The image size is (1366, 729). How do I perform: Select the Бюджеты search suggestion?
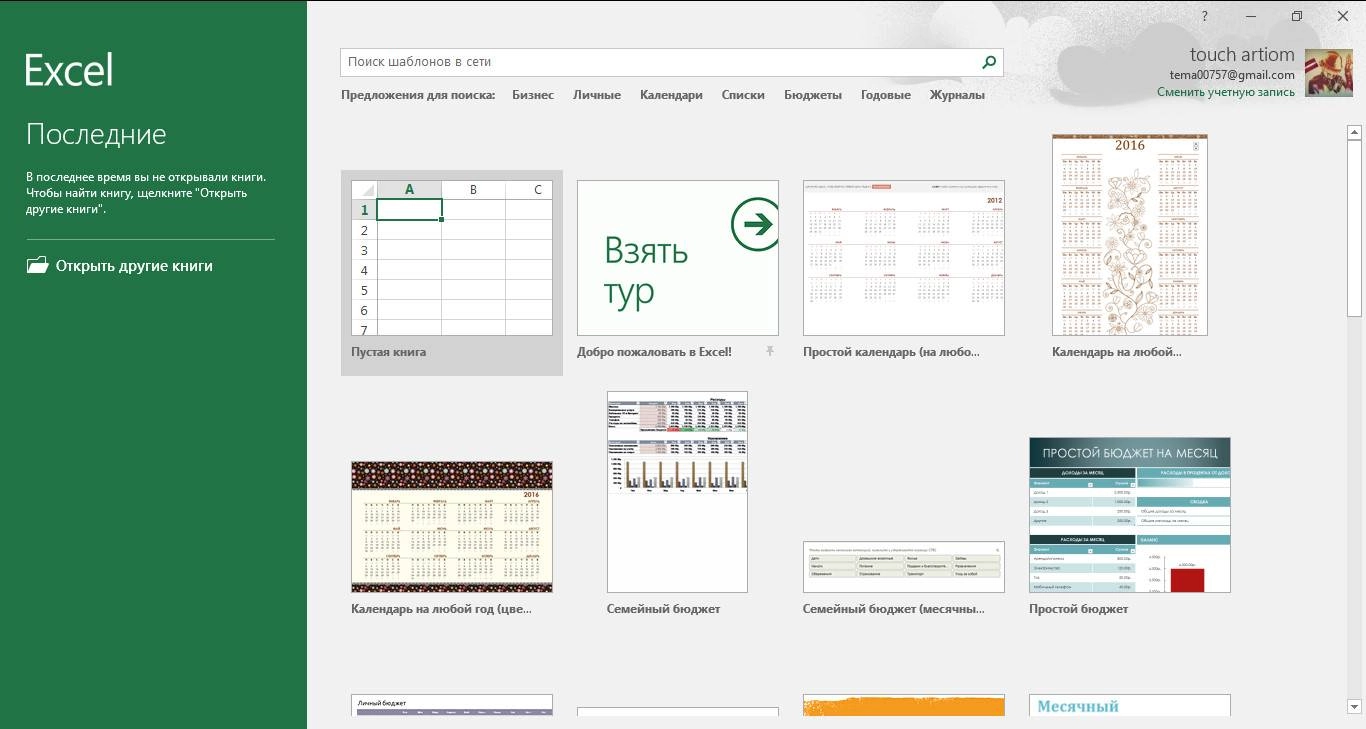point(813,95)
